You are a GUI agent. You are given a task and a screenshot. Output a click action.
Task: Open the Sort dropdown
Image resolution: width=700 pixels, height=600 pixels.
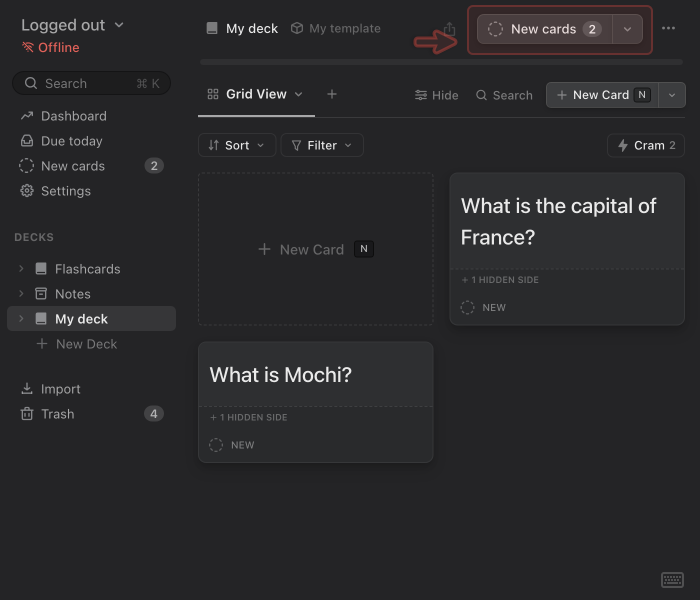point(237,145)
